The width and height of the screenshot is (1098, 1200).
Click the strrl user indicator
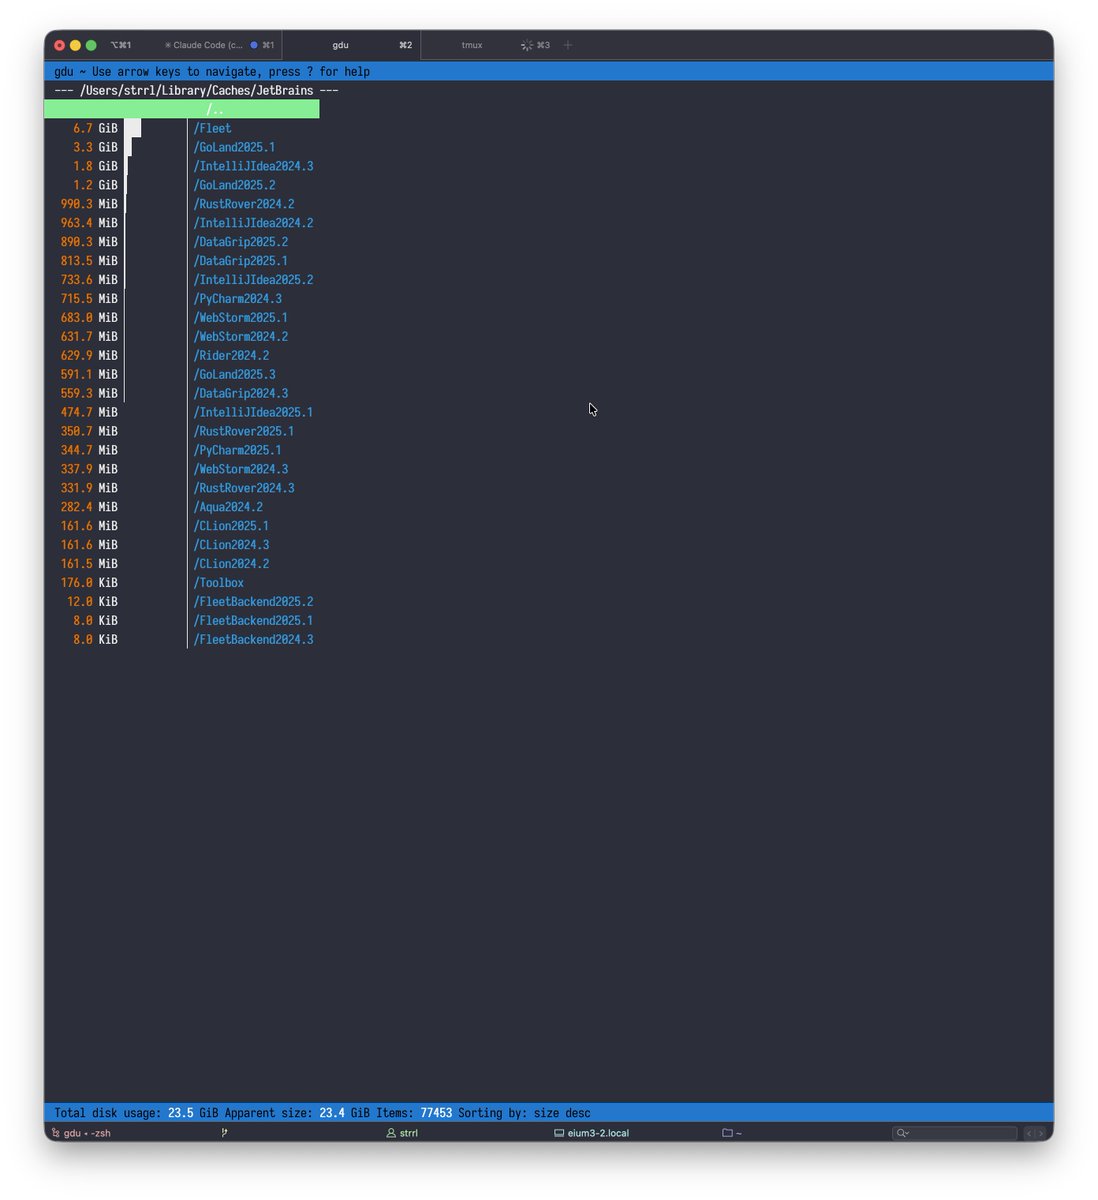[402, 1133]
